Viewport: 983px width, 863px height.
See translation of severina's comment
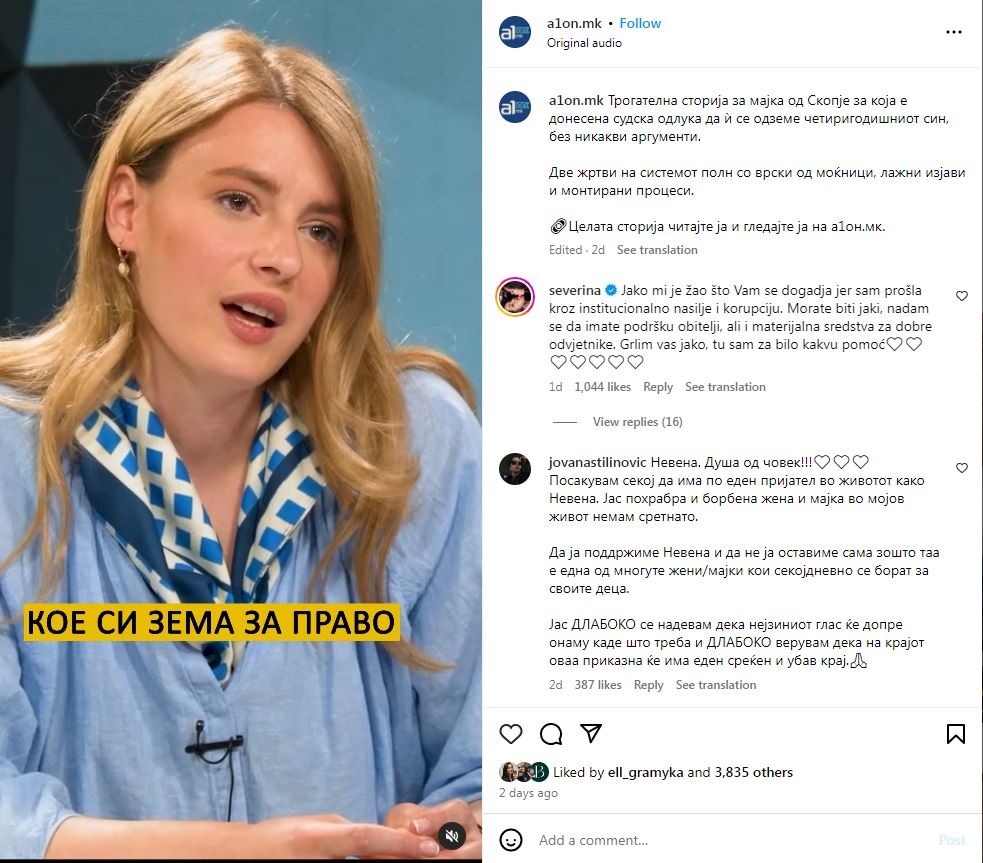click(x=725, y=387)
